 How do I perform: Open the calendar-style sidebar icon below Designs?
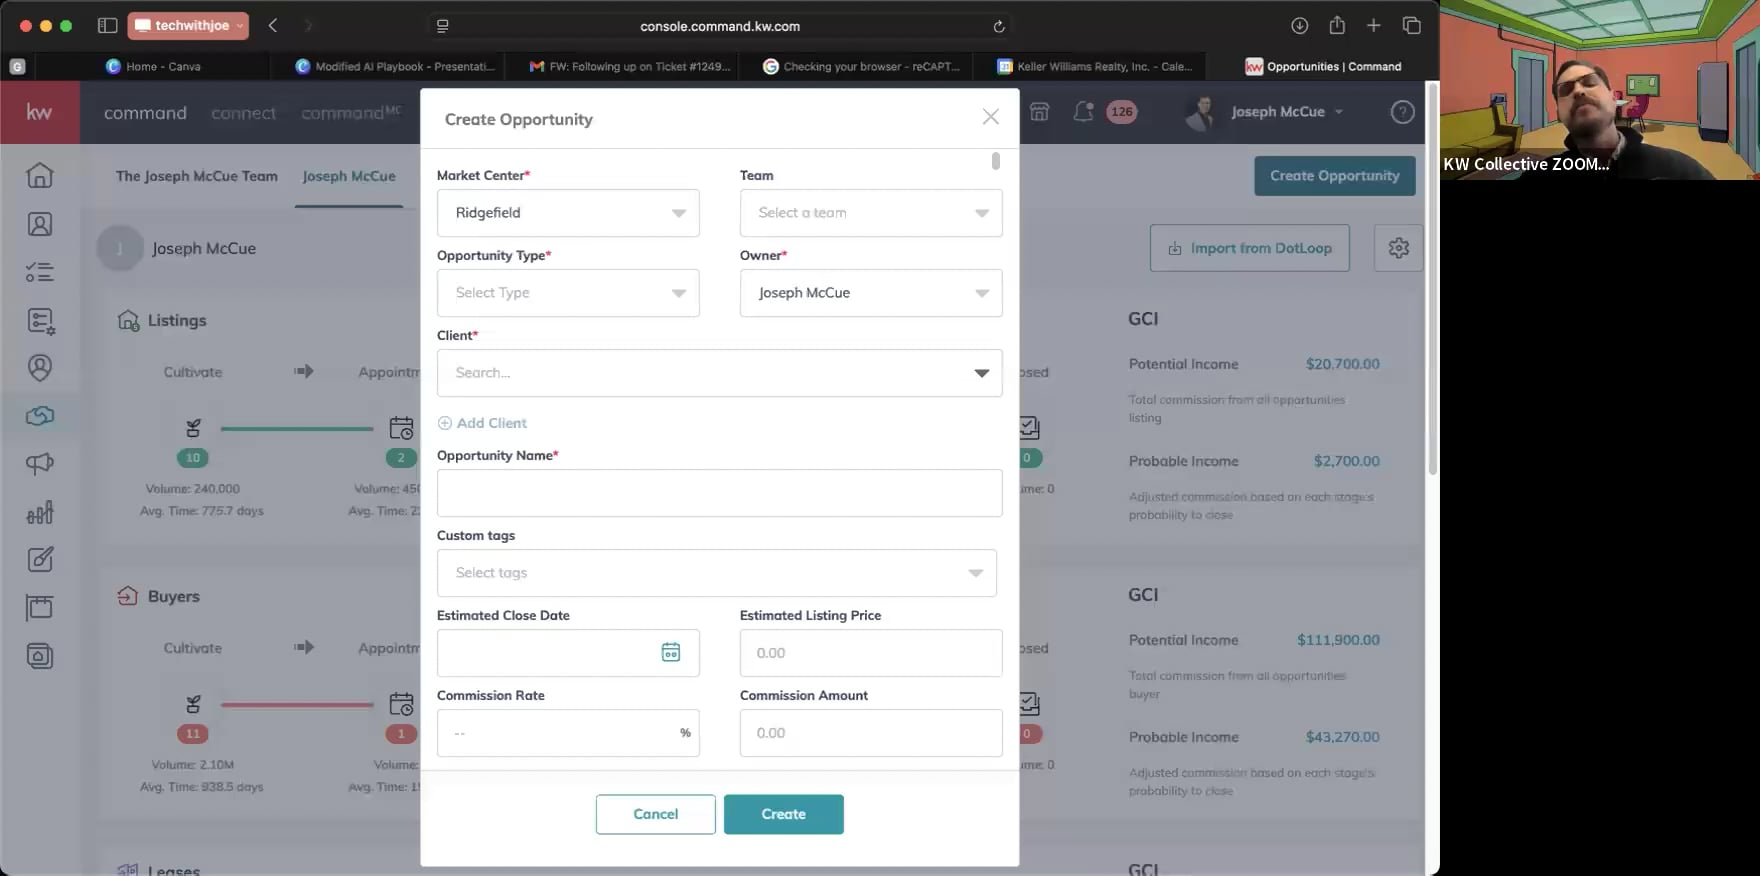coord(40,607)
